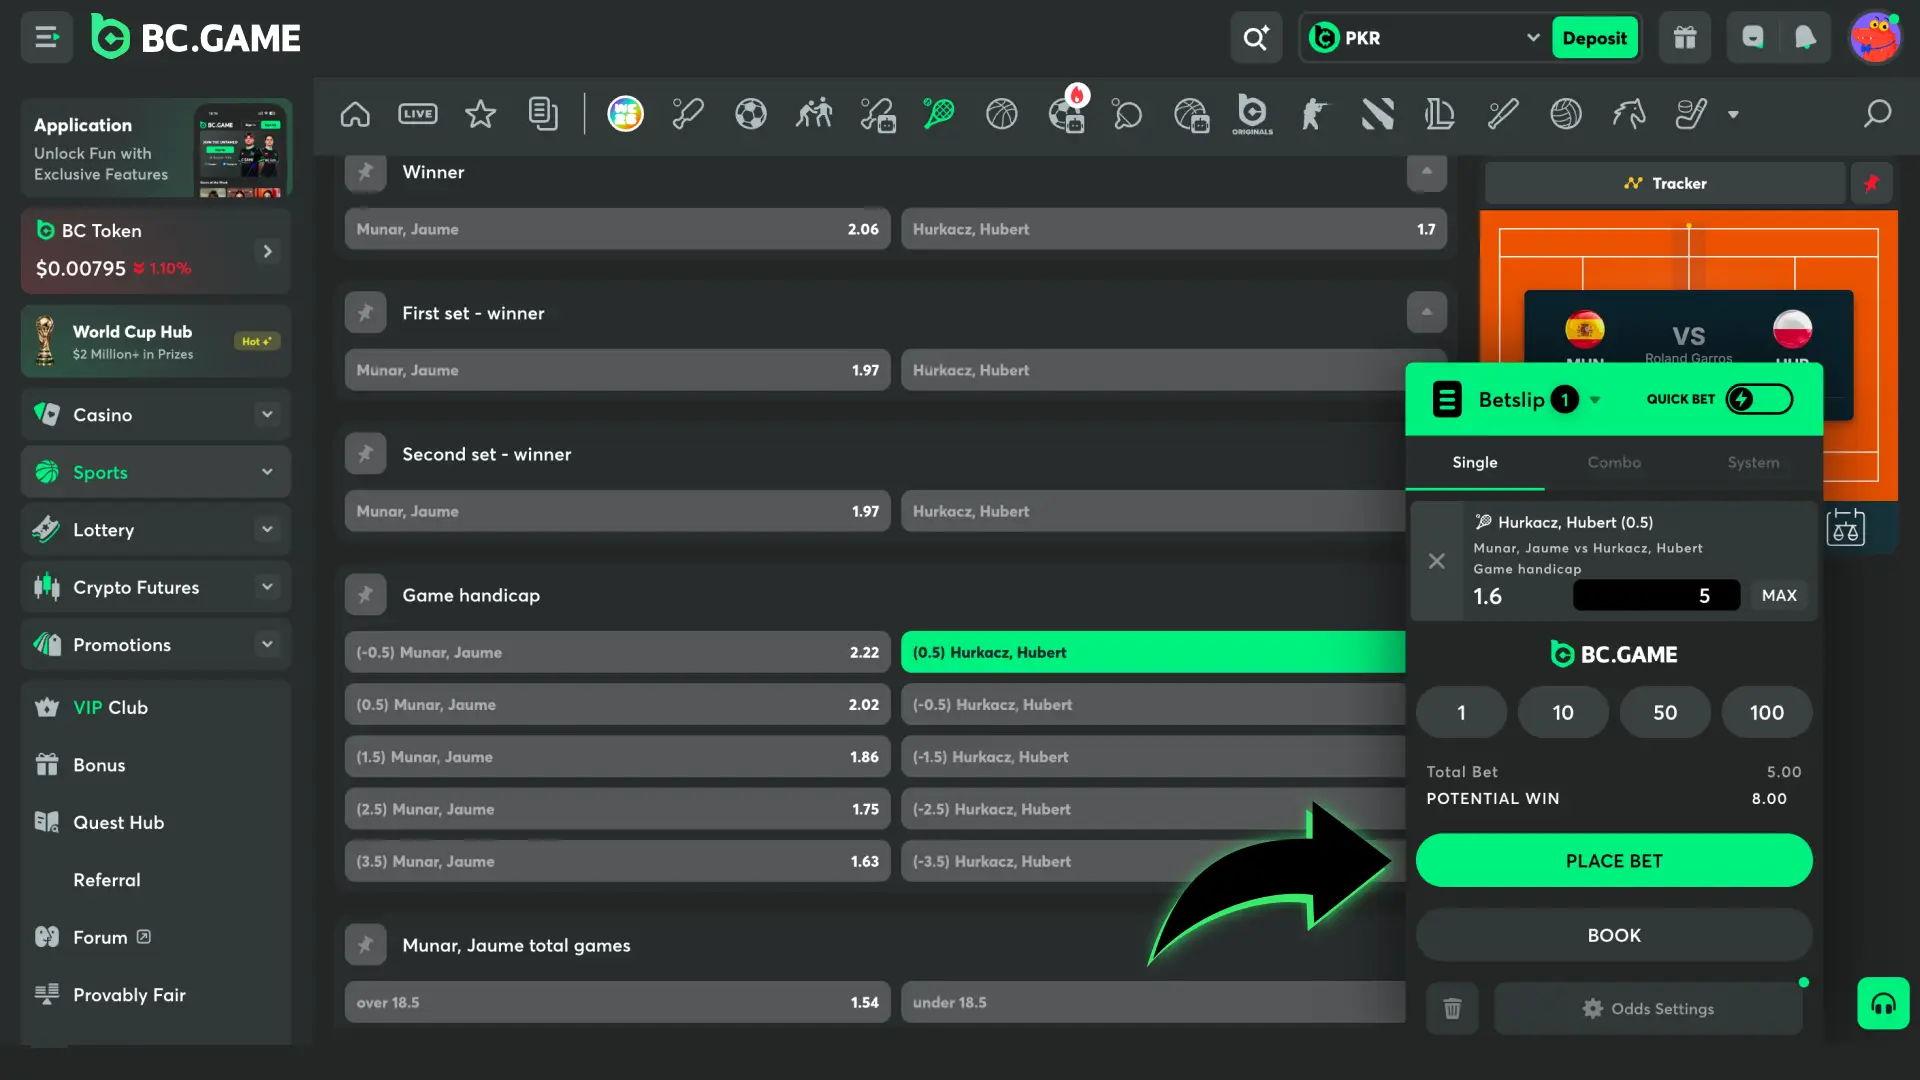The height and width of the screenshot is (1080, 1920).
Task: Open the user profile avatar
Action: [1875, 38]
